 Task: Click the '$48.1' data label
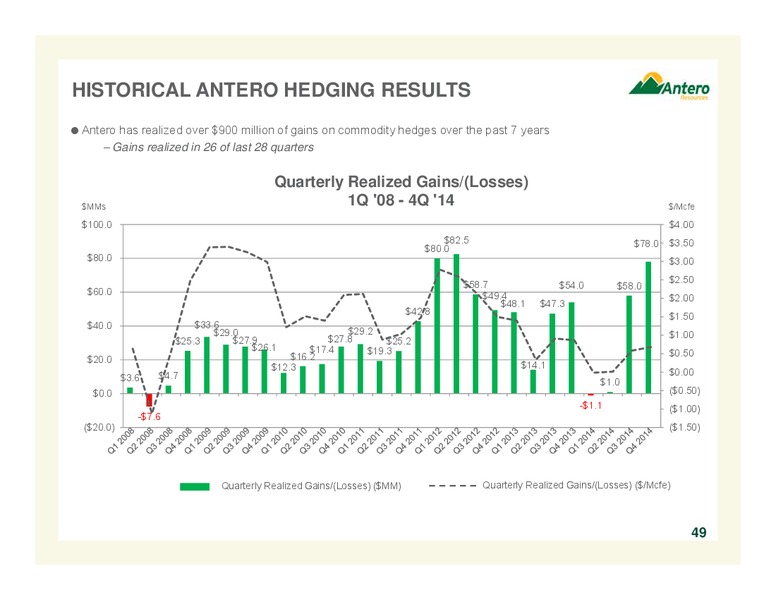[x=512, y=304]
